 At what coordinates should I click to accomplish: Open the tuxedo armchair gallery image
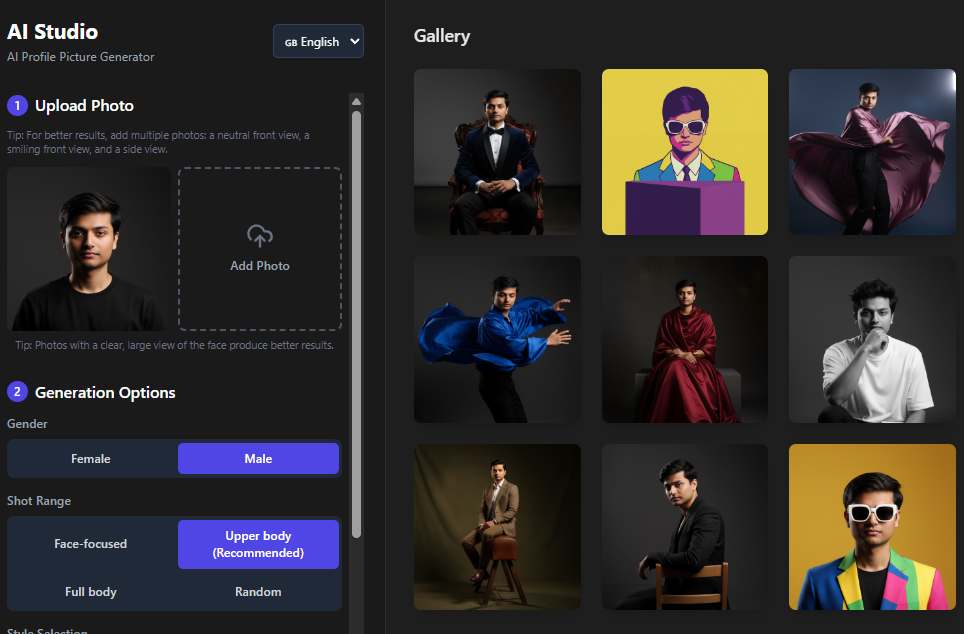pyautogui.click(x=497, y=152)
